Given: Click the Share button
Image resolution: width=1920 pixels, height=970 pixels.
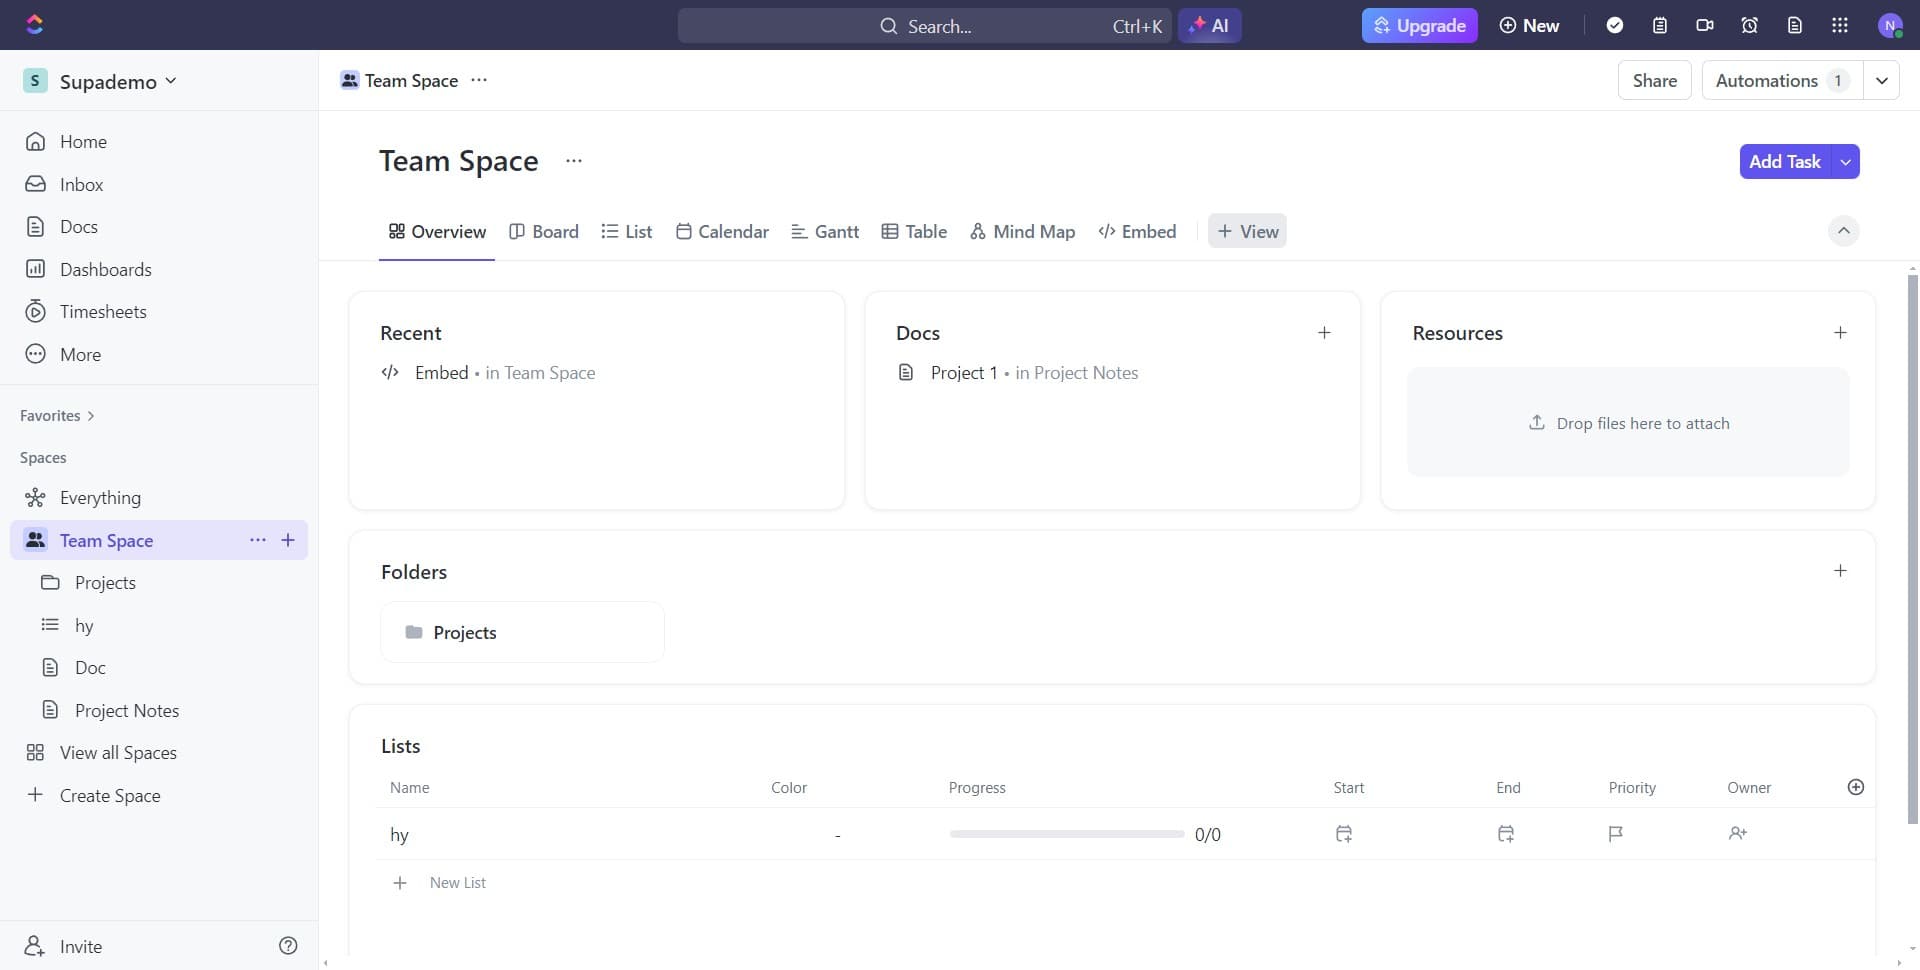Looking at the screenshot, I should pyautogui.click(x=1654, y=81).
